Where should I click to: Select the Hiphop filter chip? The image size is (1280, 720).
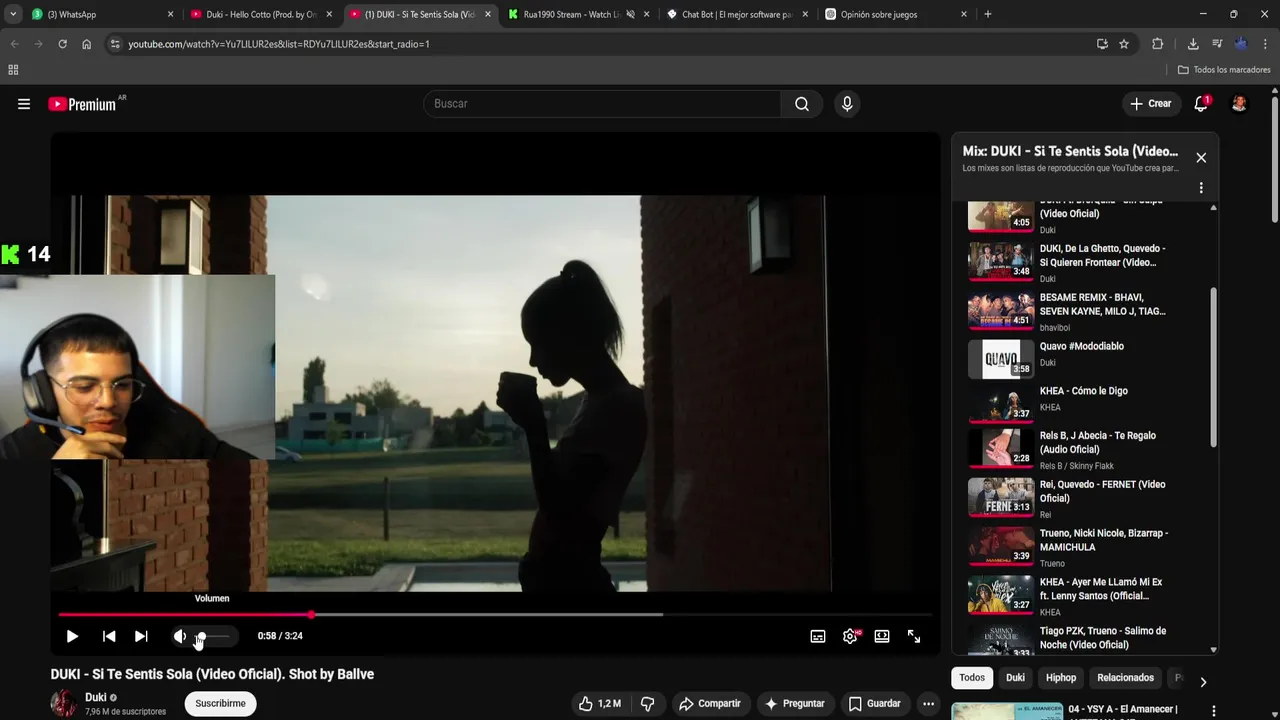[1061, 678]
